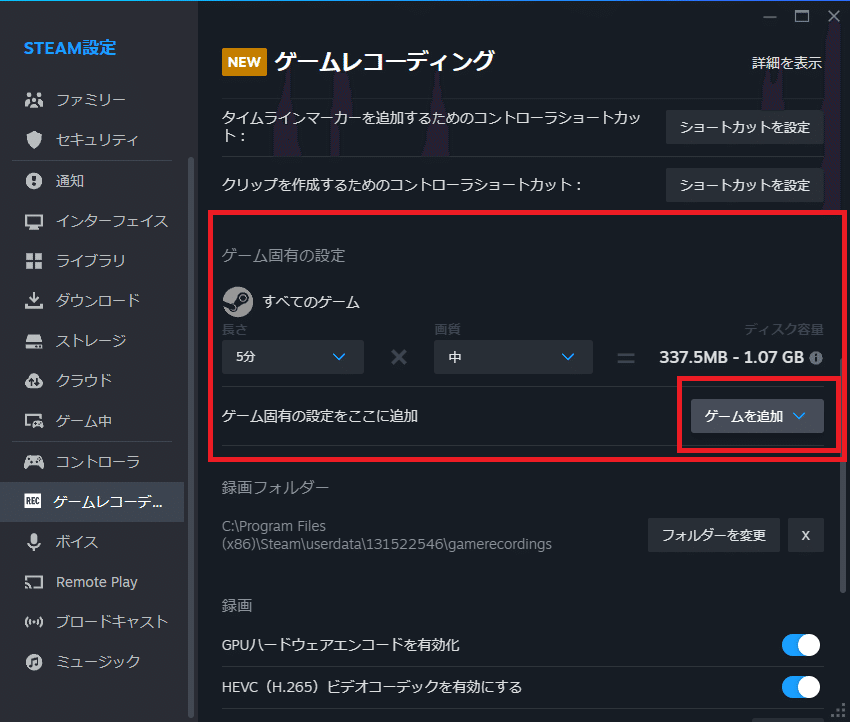The image size is (850, 722).
Task: Open the quality (中) dropdown
Action: (513, 357)
